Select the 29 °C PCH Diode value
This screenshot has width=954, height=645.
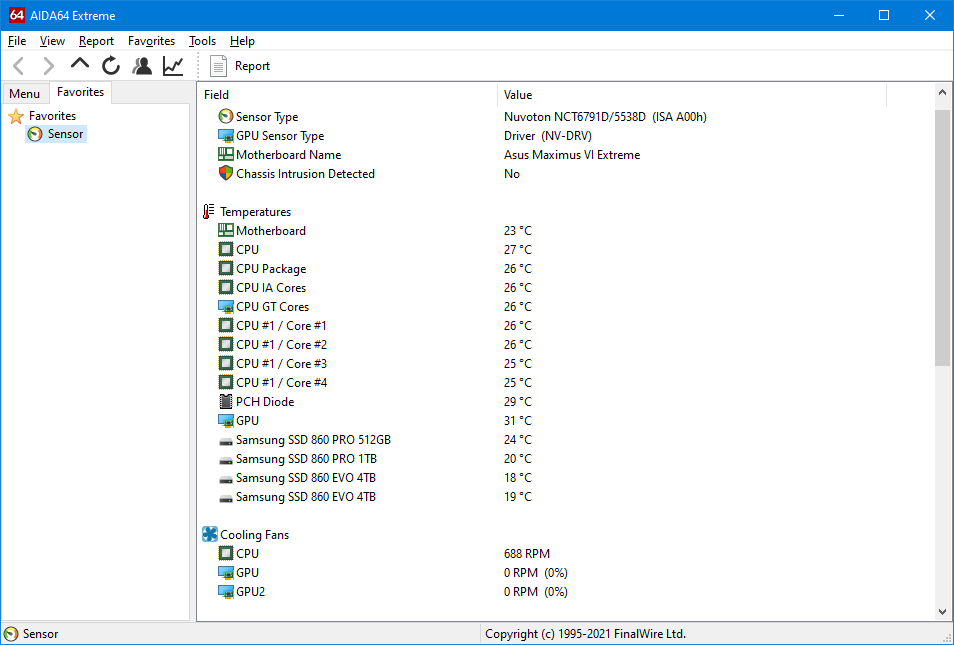pyautogui.click(x=518, y=402)
